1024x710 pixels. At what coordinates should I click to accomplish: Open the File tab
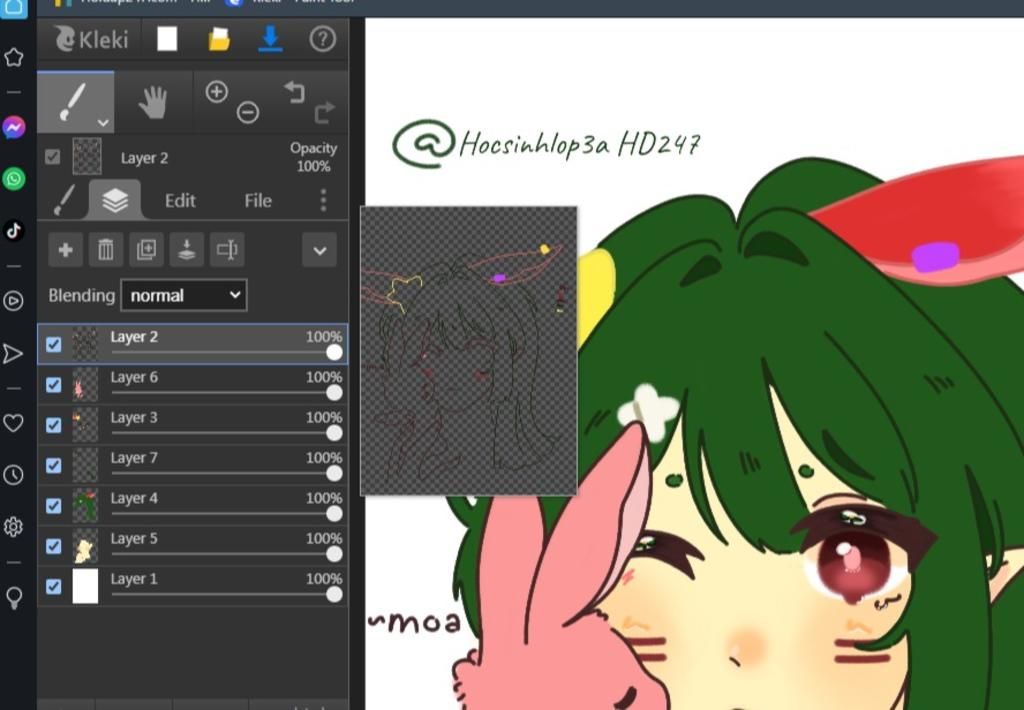[258, 201]
